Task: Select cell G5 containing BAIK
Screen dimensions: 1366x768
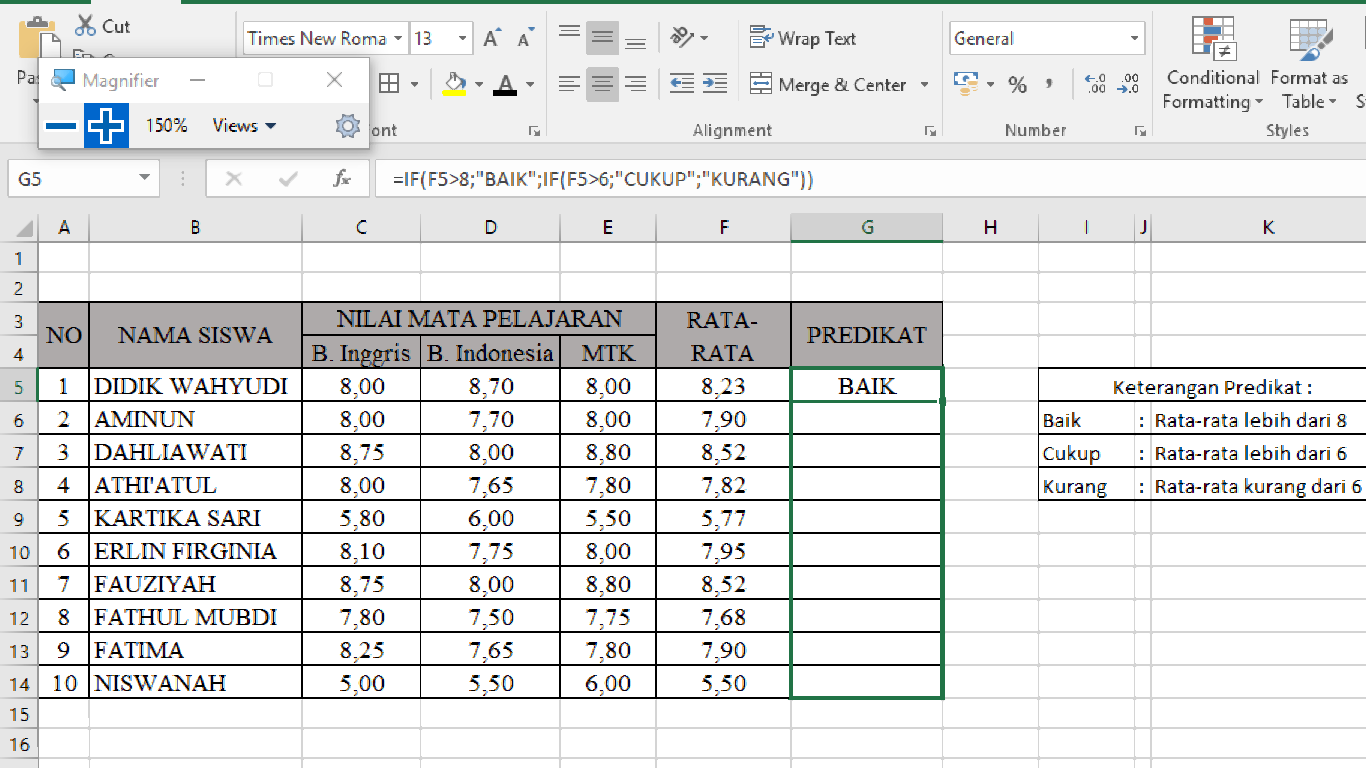Action: pos(867,386)
